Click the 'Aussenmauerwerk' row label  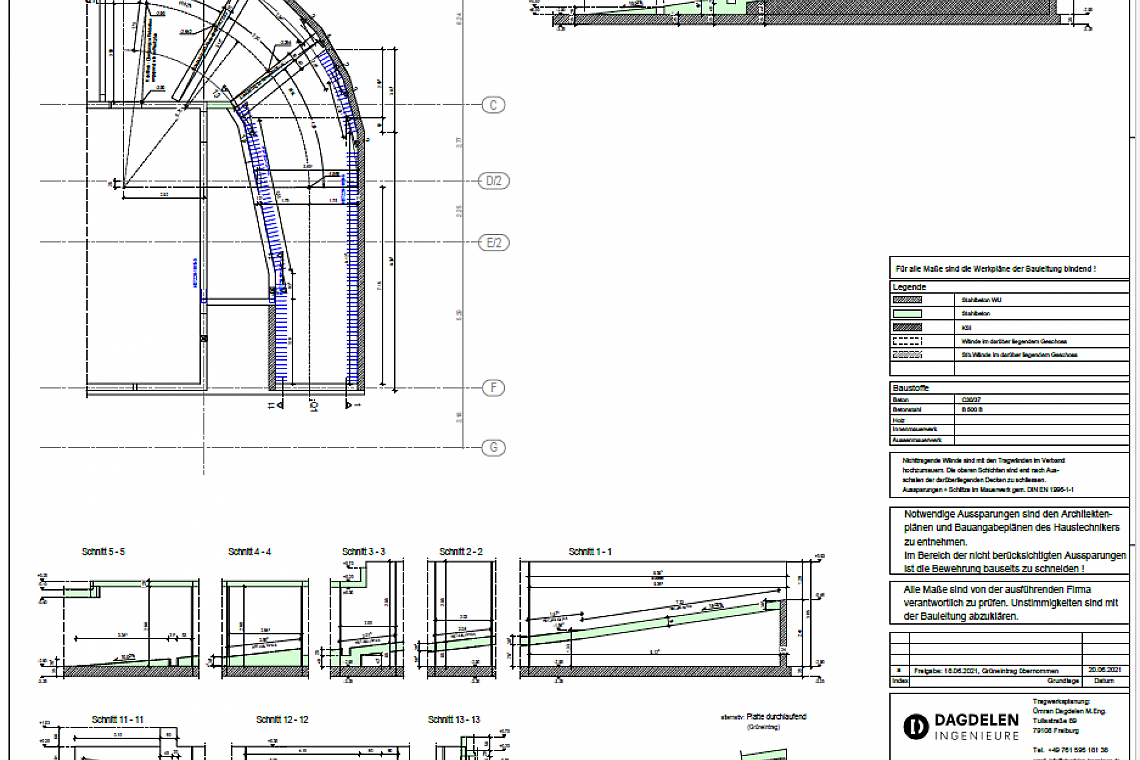tap(917, 439)
